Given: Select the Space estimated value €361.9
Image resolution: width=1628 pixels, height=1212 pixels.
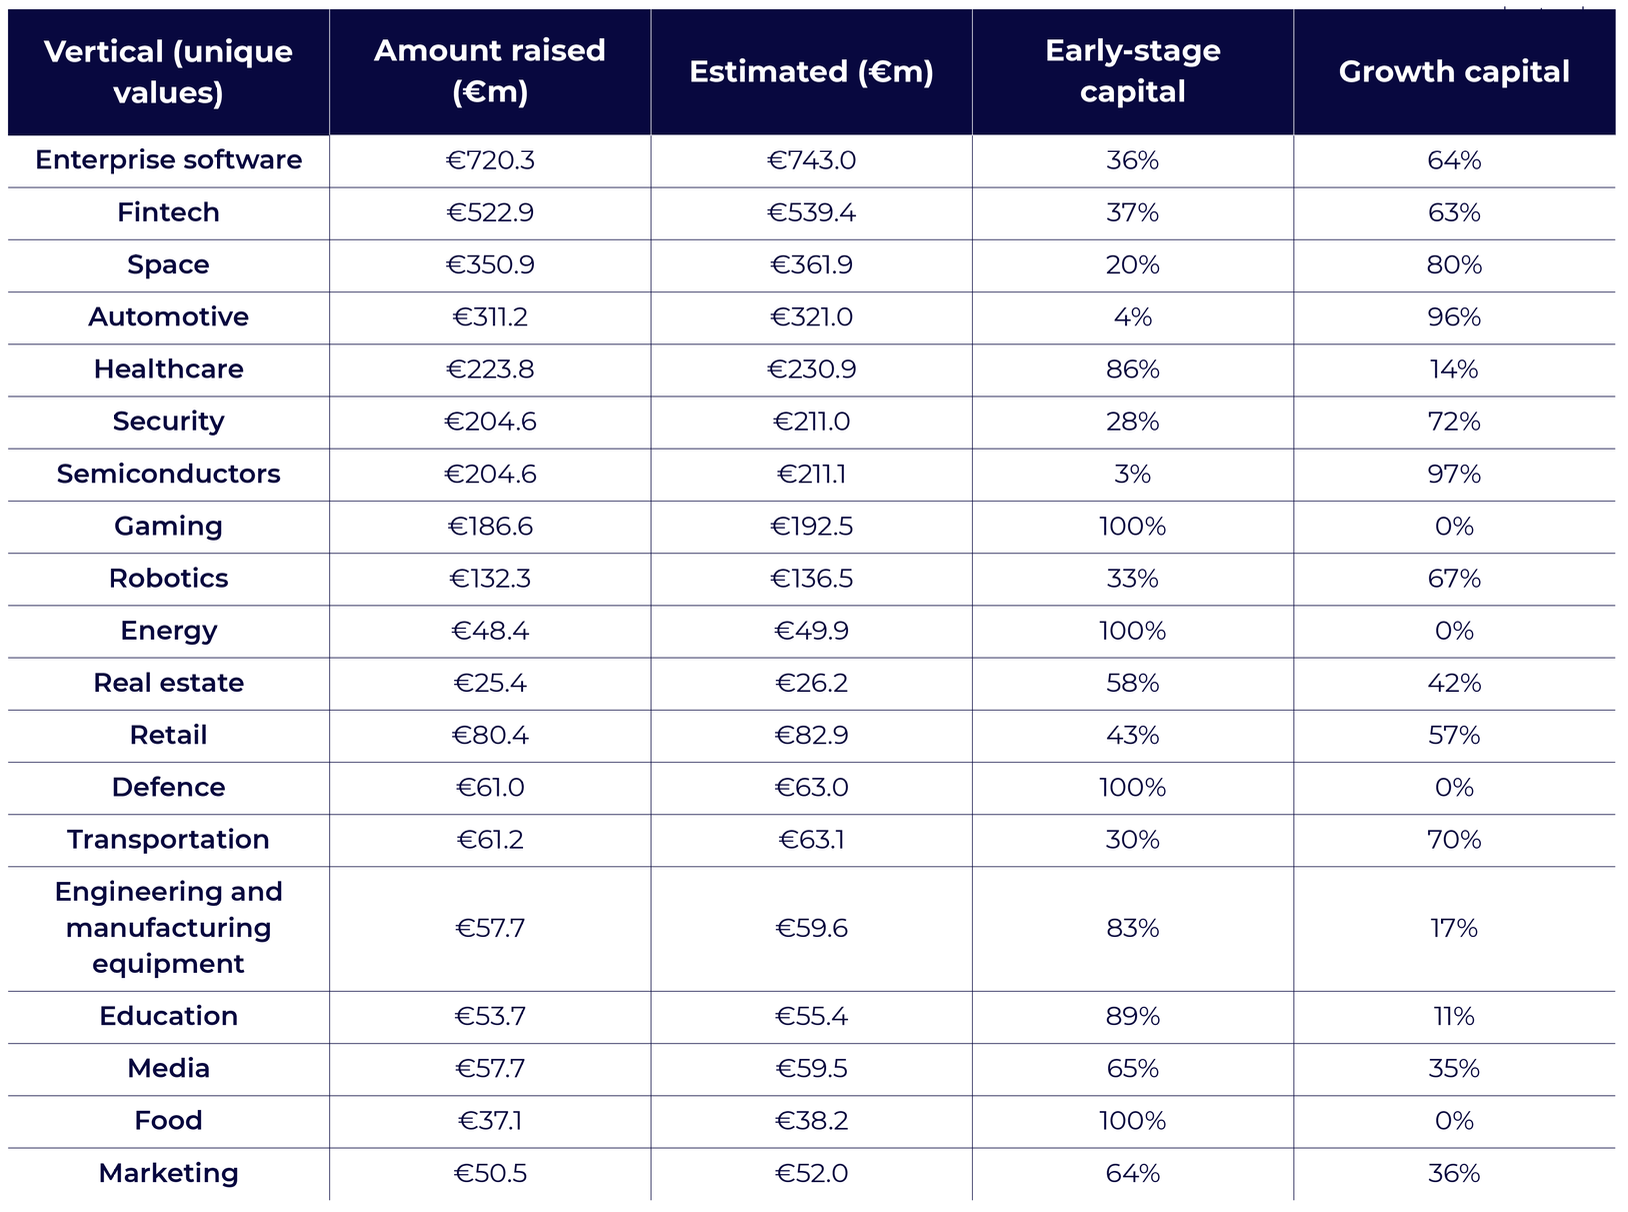Looking at the screenshot, I should [x=811, y=265].
